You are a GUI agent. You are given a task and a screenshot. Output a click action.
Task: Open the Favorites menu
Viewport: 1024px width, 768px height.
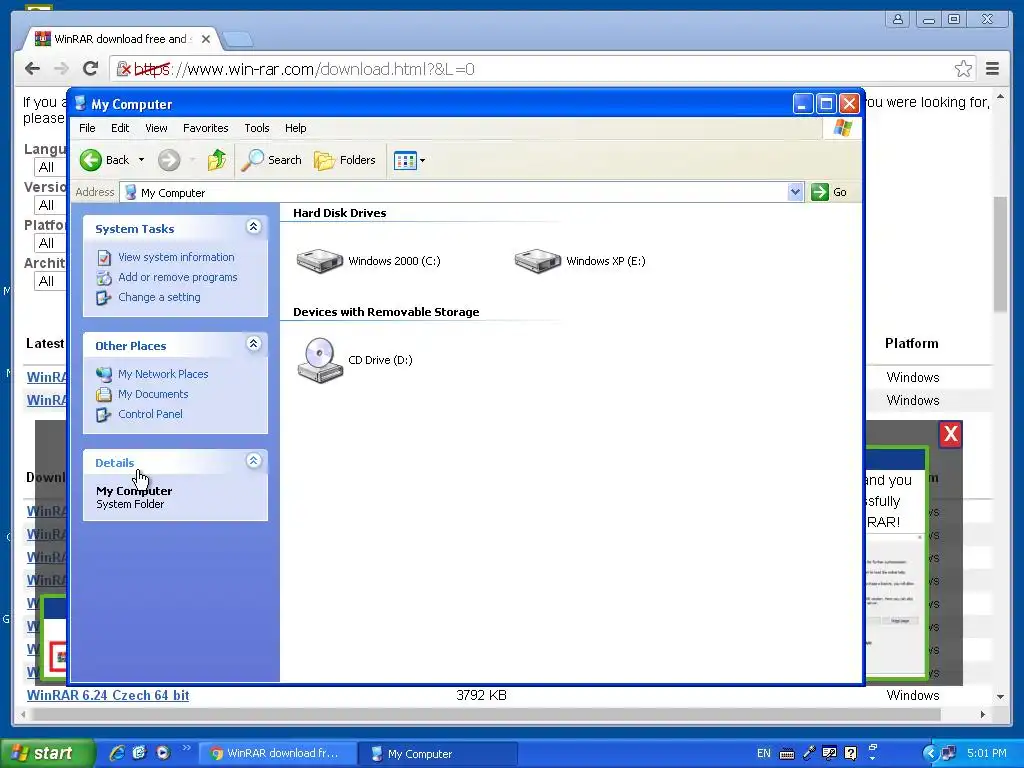(x=206, y=128)
